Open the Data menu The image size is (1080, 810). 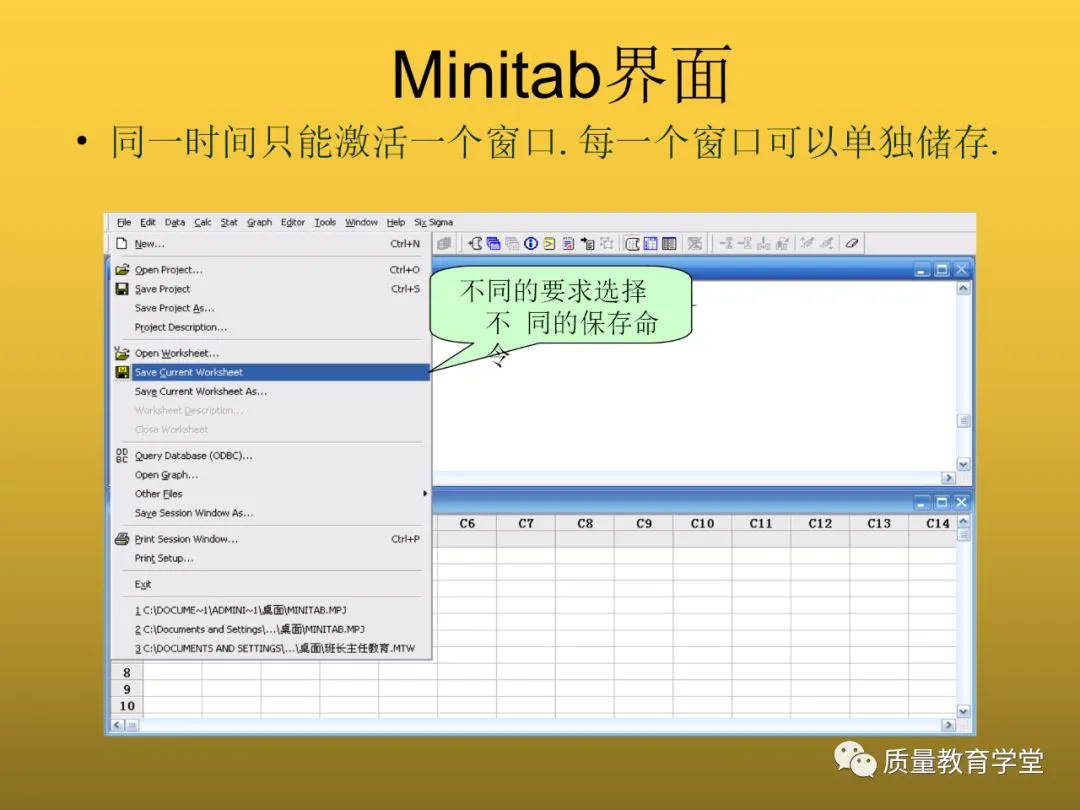point(174,222)
